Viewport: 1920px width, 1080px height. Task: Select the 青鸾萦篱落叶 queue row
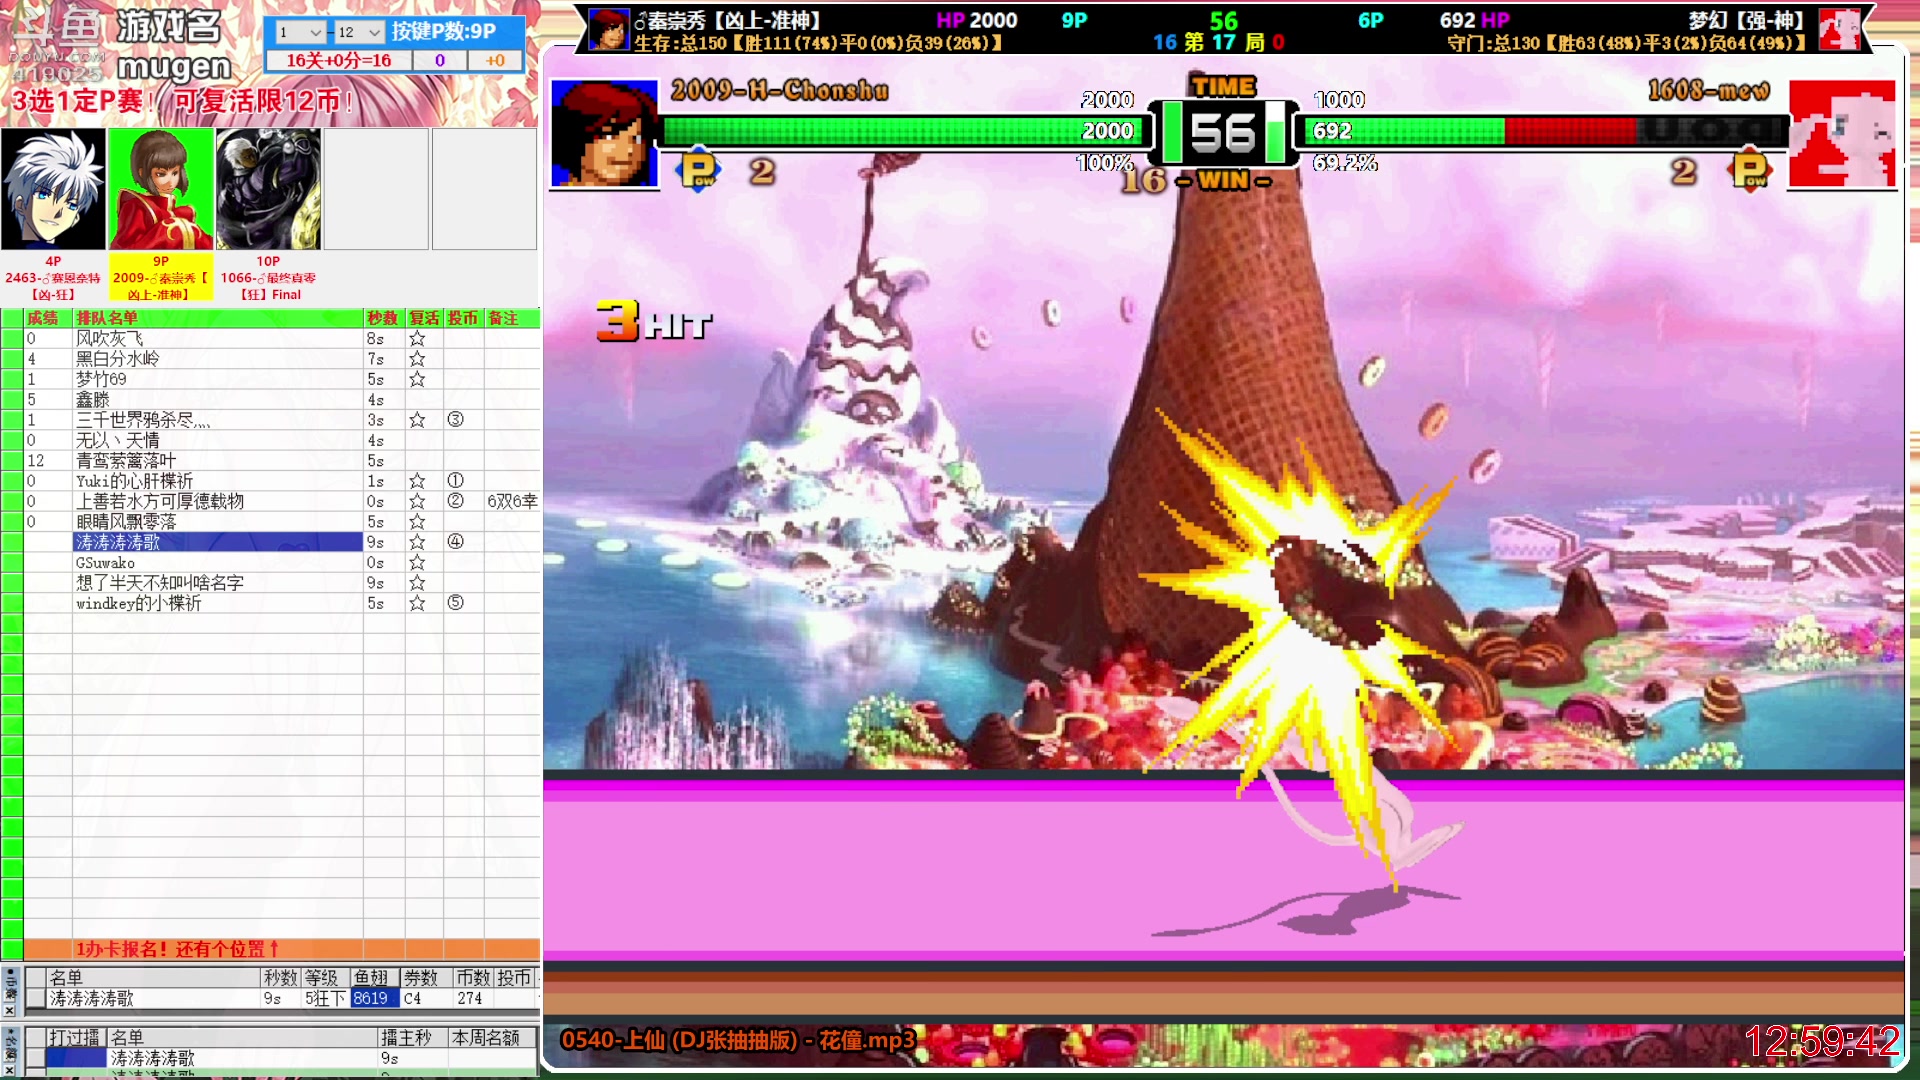(218, 461)
